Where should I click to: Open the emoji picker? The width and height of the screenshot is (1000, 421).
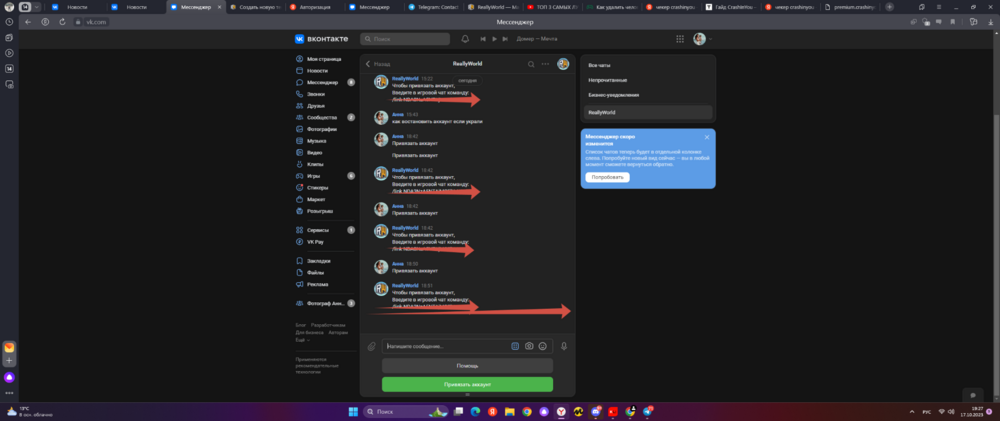[x=543, y=346]
